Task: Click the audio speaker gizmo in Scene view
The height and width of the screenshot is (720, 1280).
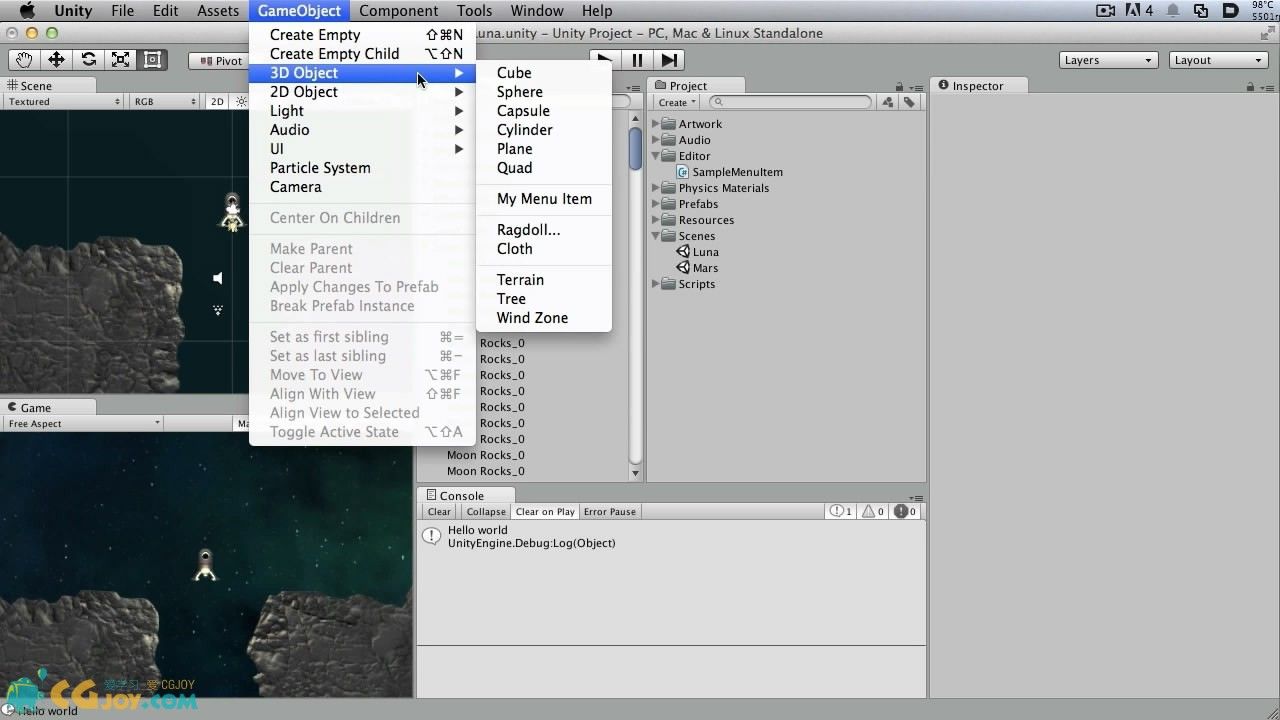Action: point(218,278)
